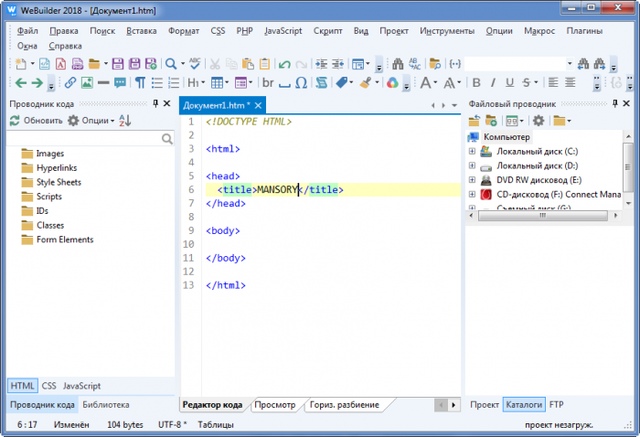Click the Insert Image toolbar icon

87,82
